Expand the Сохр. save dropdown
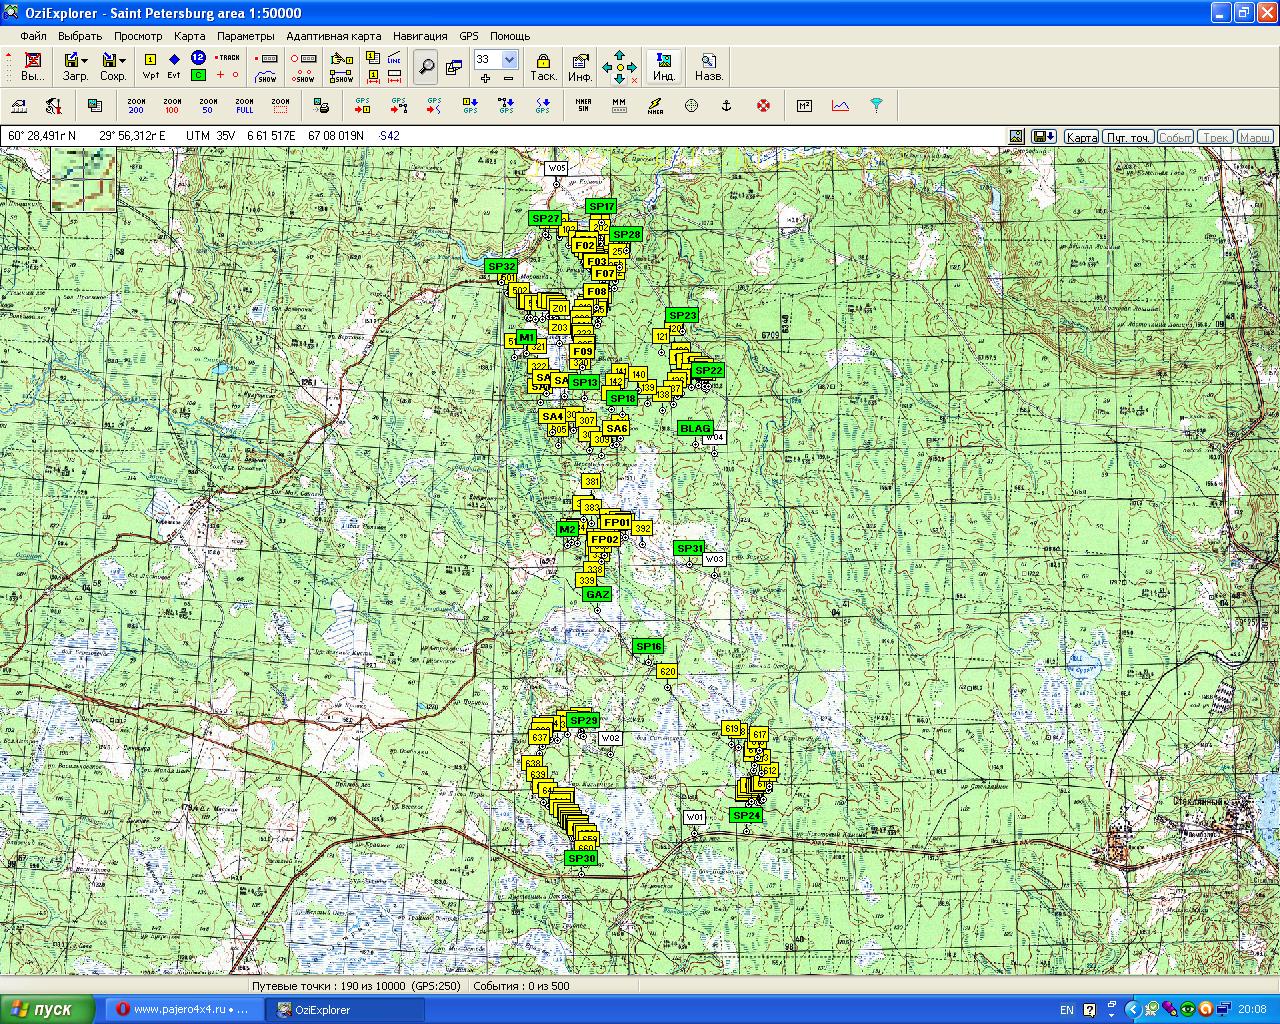Image resolution: width=1280 pixels, height=1024 pixels. pos(122,61)
